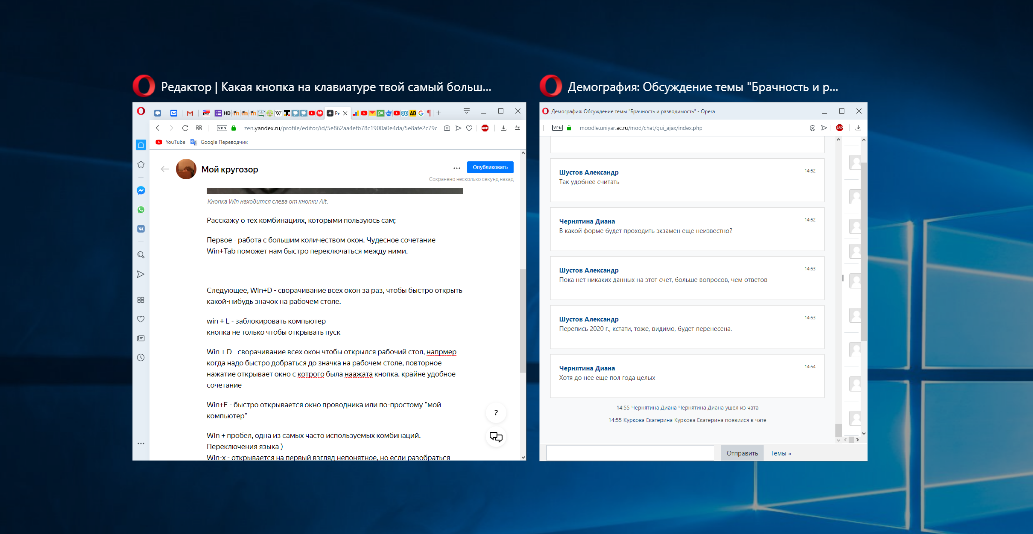Click the chat message input field
Viewport: 1033px width, 534px height.
[630, 453]
